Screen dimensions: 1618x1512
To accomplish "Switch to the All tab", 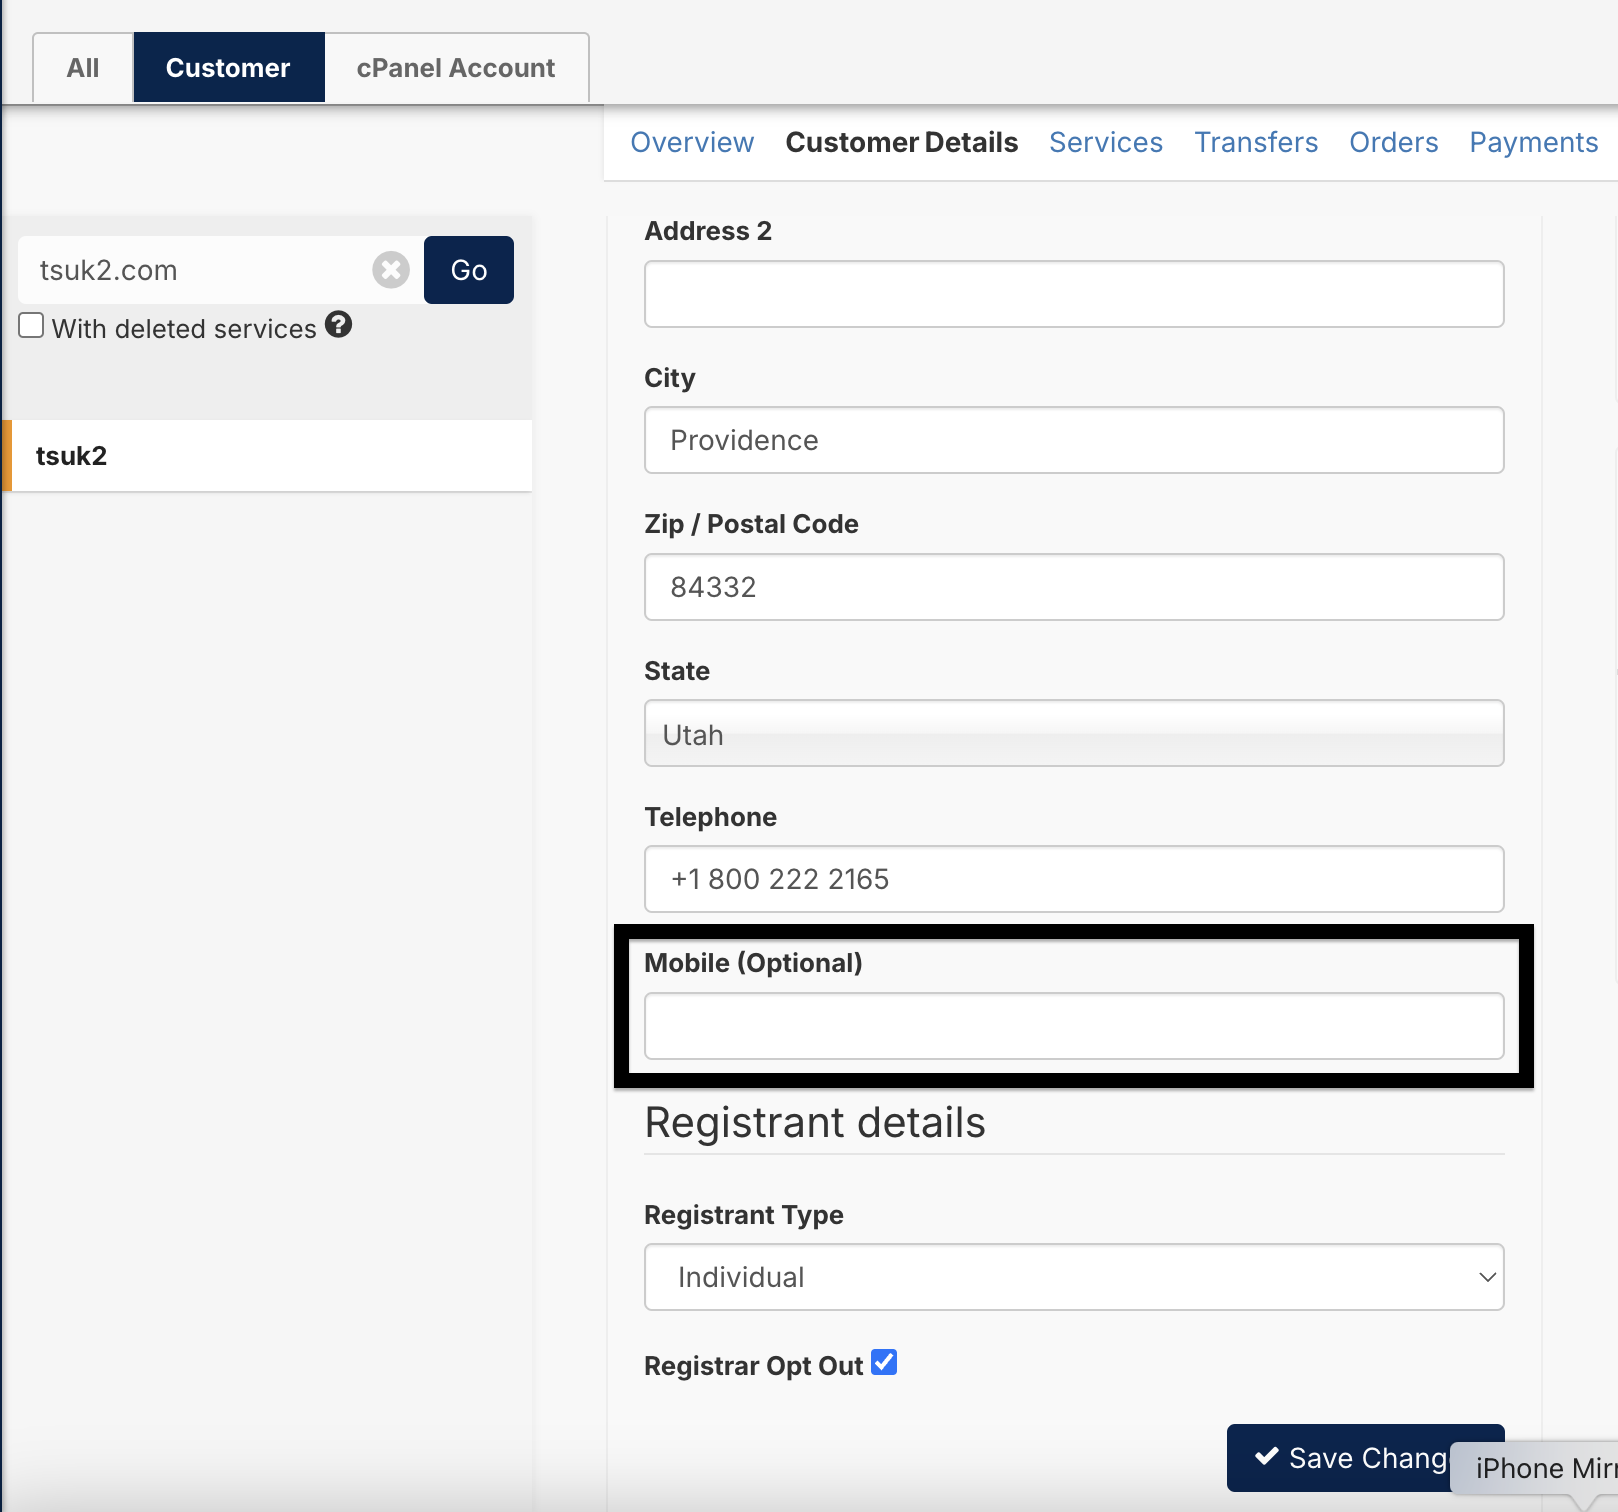I will click(x=83, y=68).
